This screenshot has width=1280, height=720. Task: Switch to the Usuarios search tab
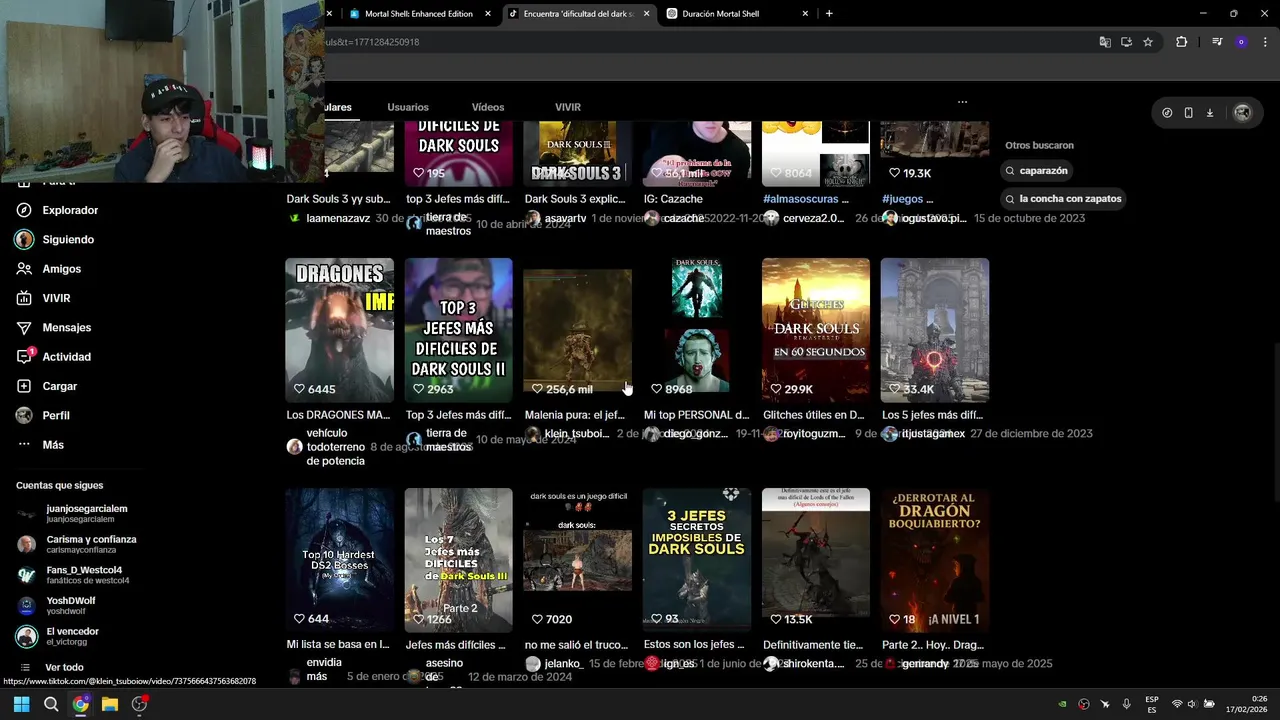pos(408,107)
